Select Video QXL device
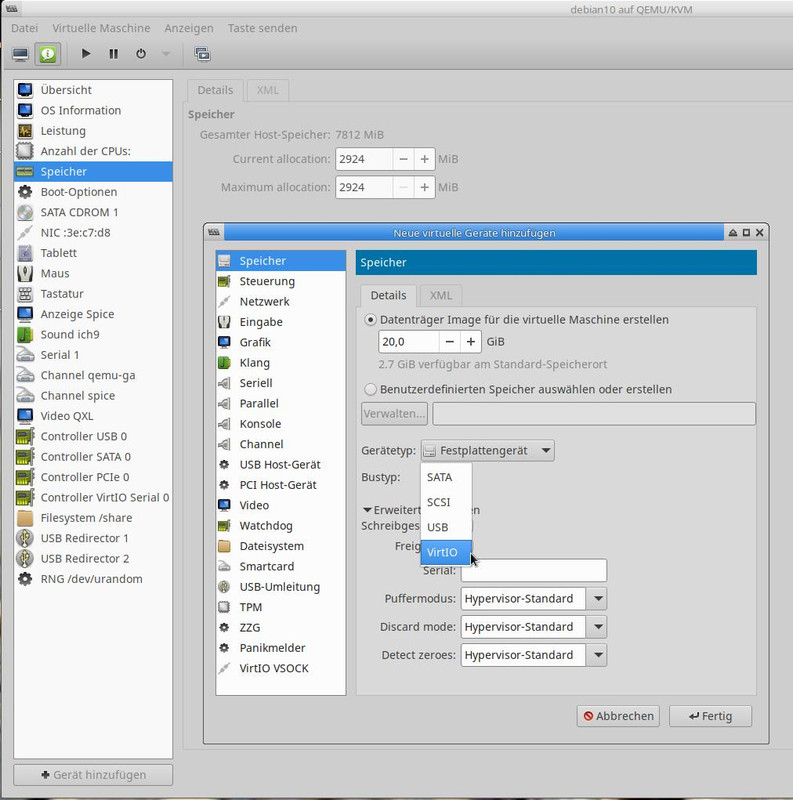This screenshot has height=800, width=793. coord(93,416)
